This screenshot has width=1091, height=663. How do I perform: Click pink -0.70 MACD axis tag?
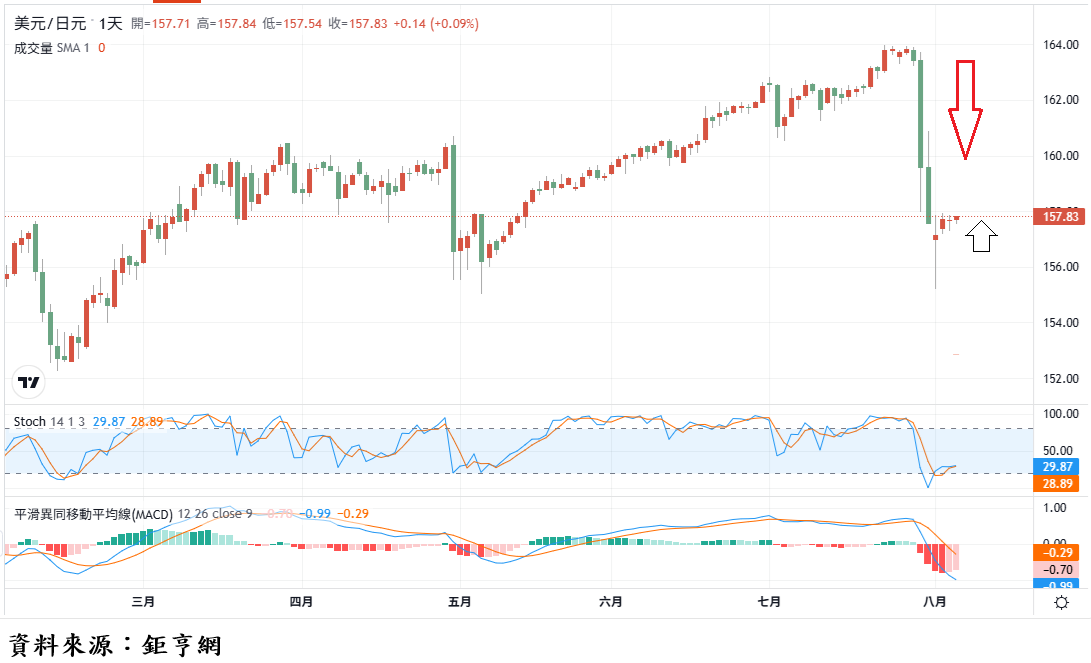1056,569
